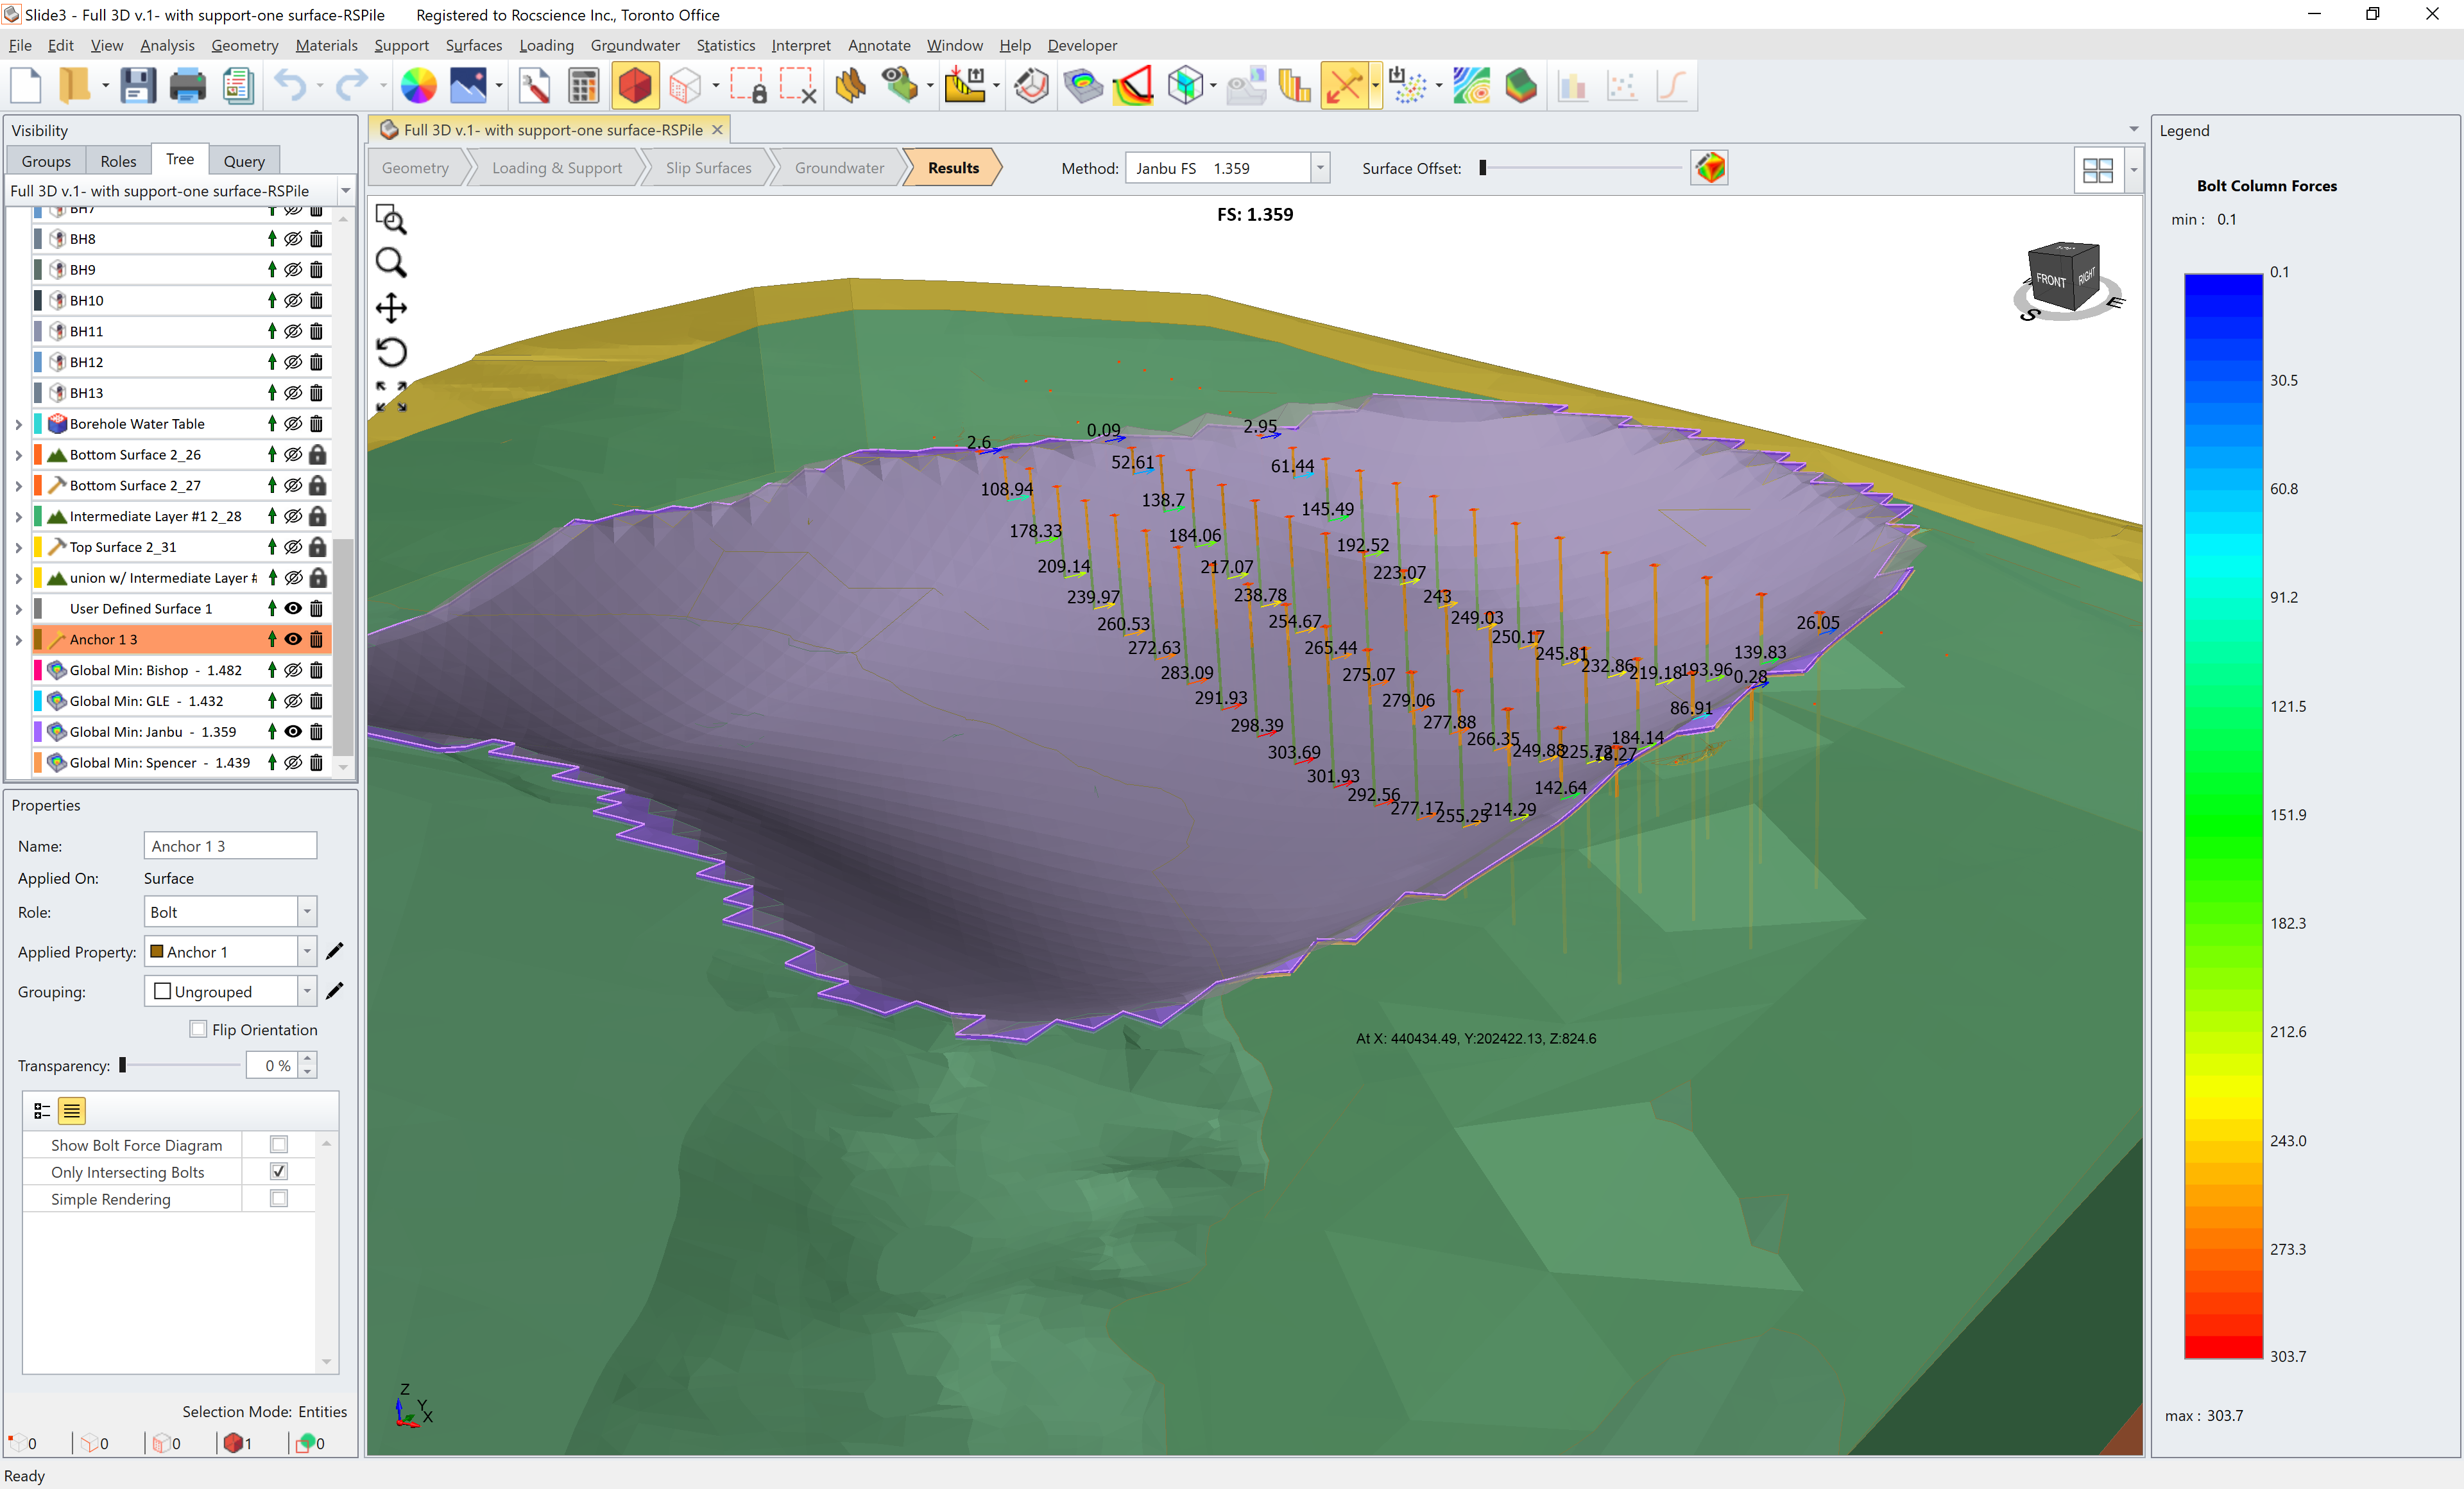The width and height of the screenshot is (2464, 1489).
Task: Switch to the Query visibility tab
Action: tap(244, 161)
